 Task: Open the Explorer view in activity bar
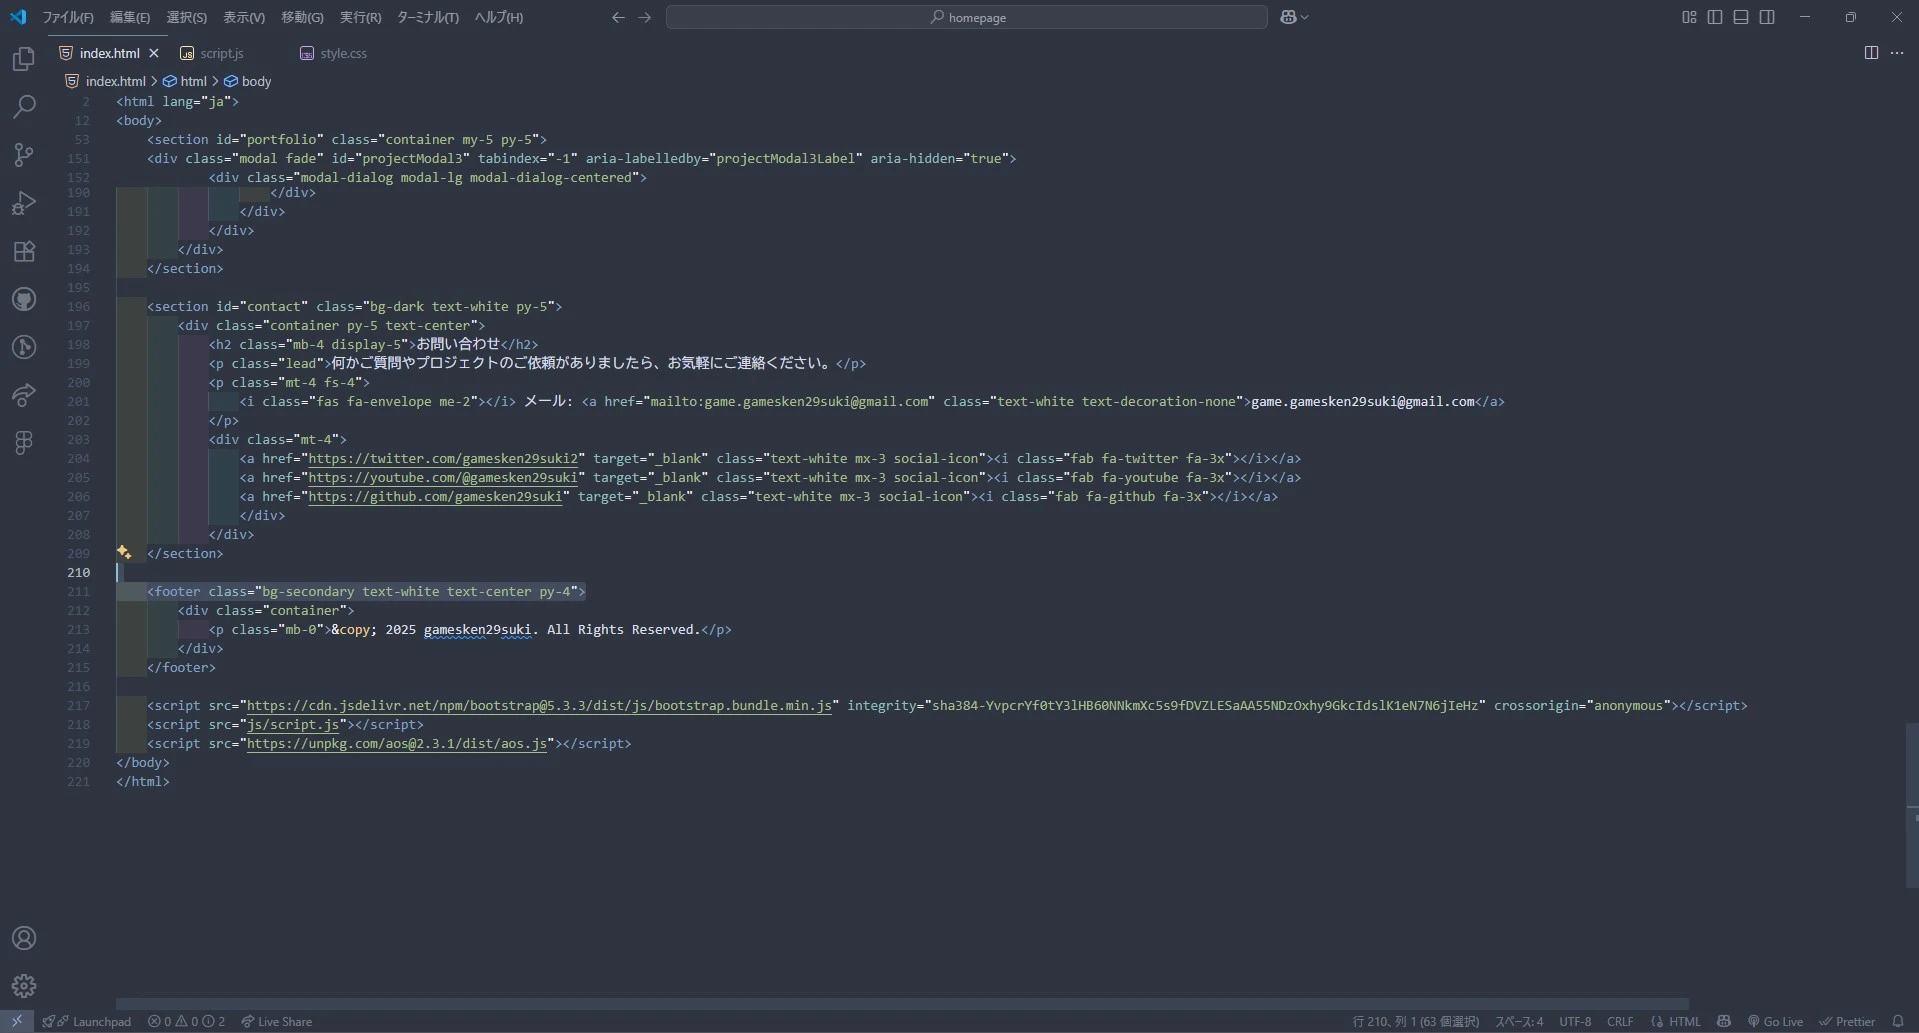pos(24,59)
